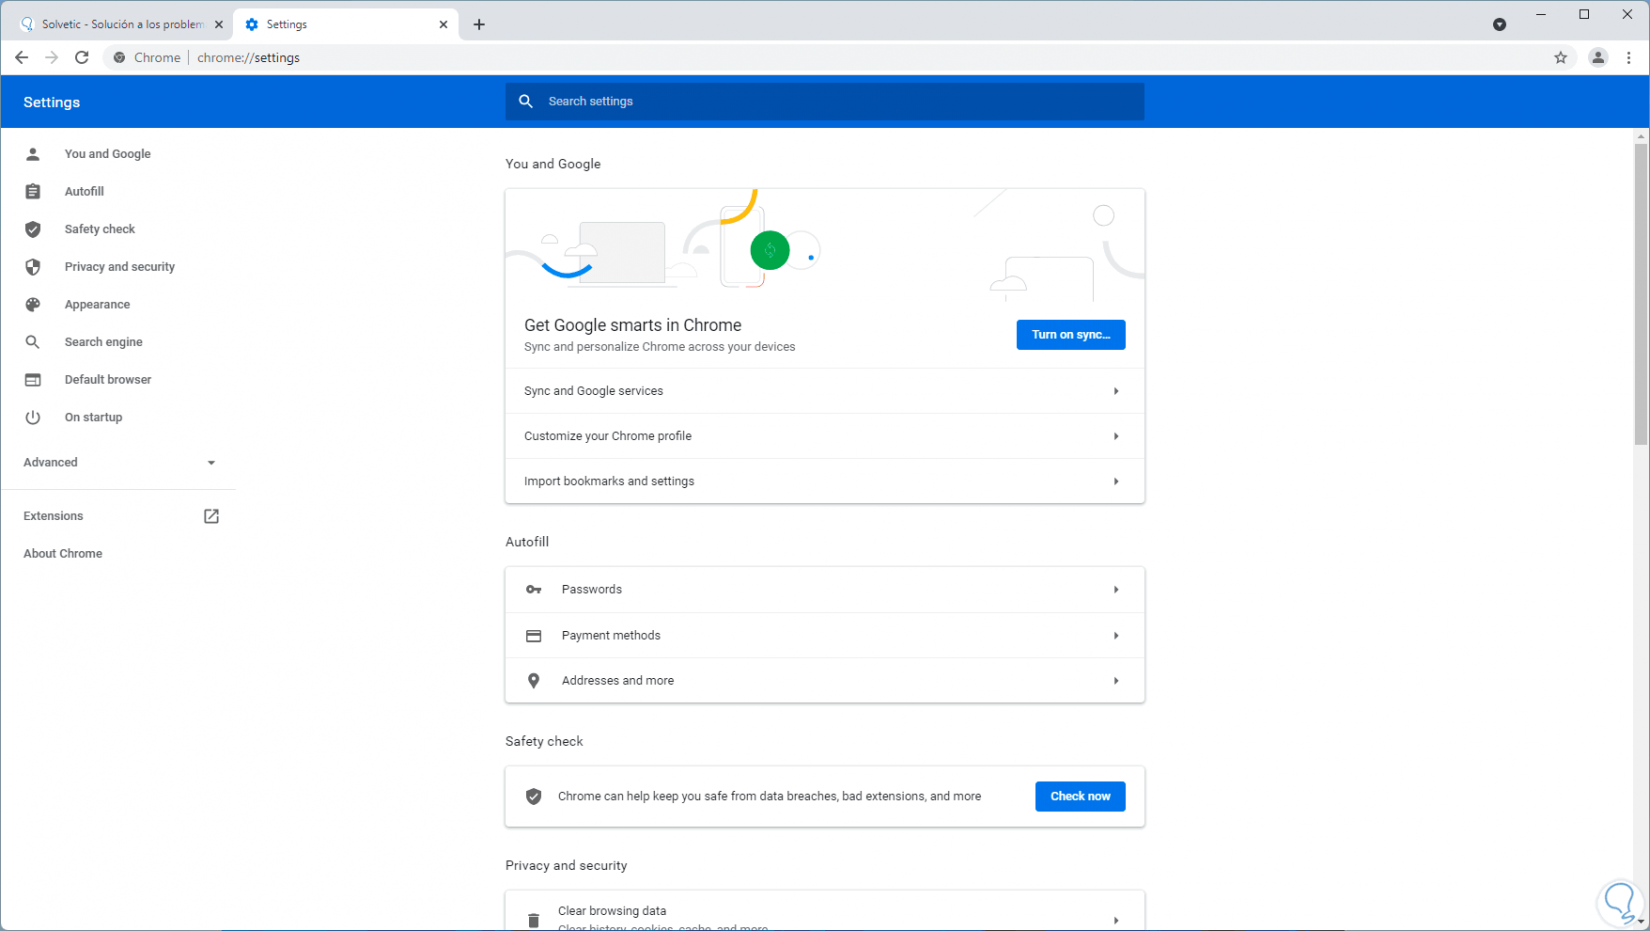
Task: Select Autofill in the sidebar
Action: [84, 191]
